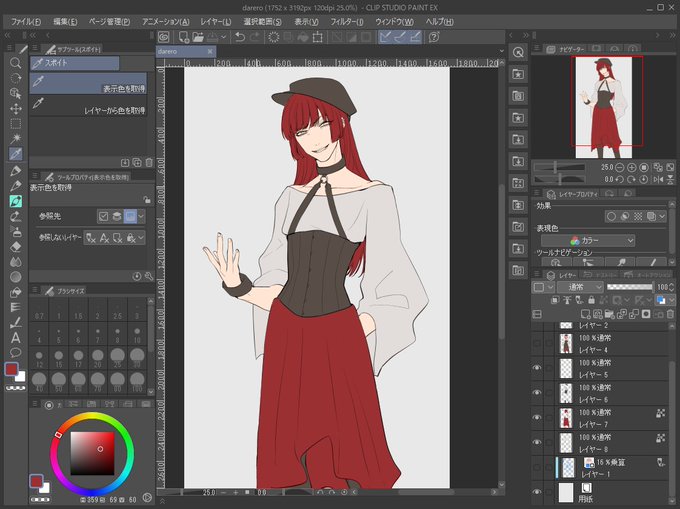Select the rectangle Selection tool
This screenshot has height=509, width=680.
pos(16,124)
